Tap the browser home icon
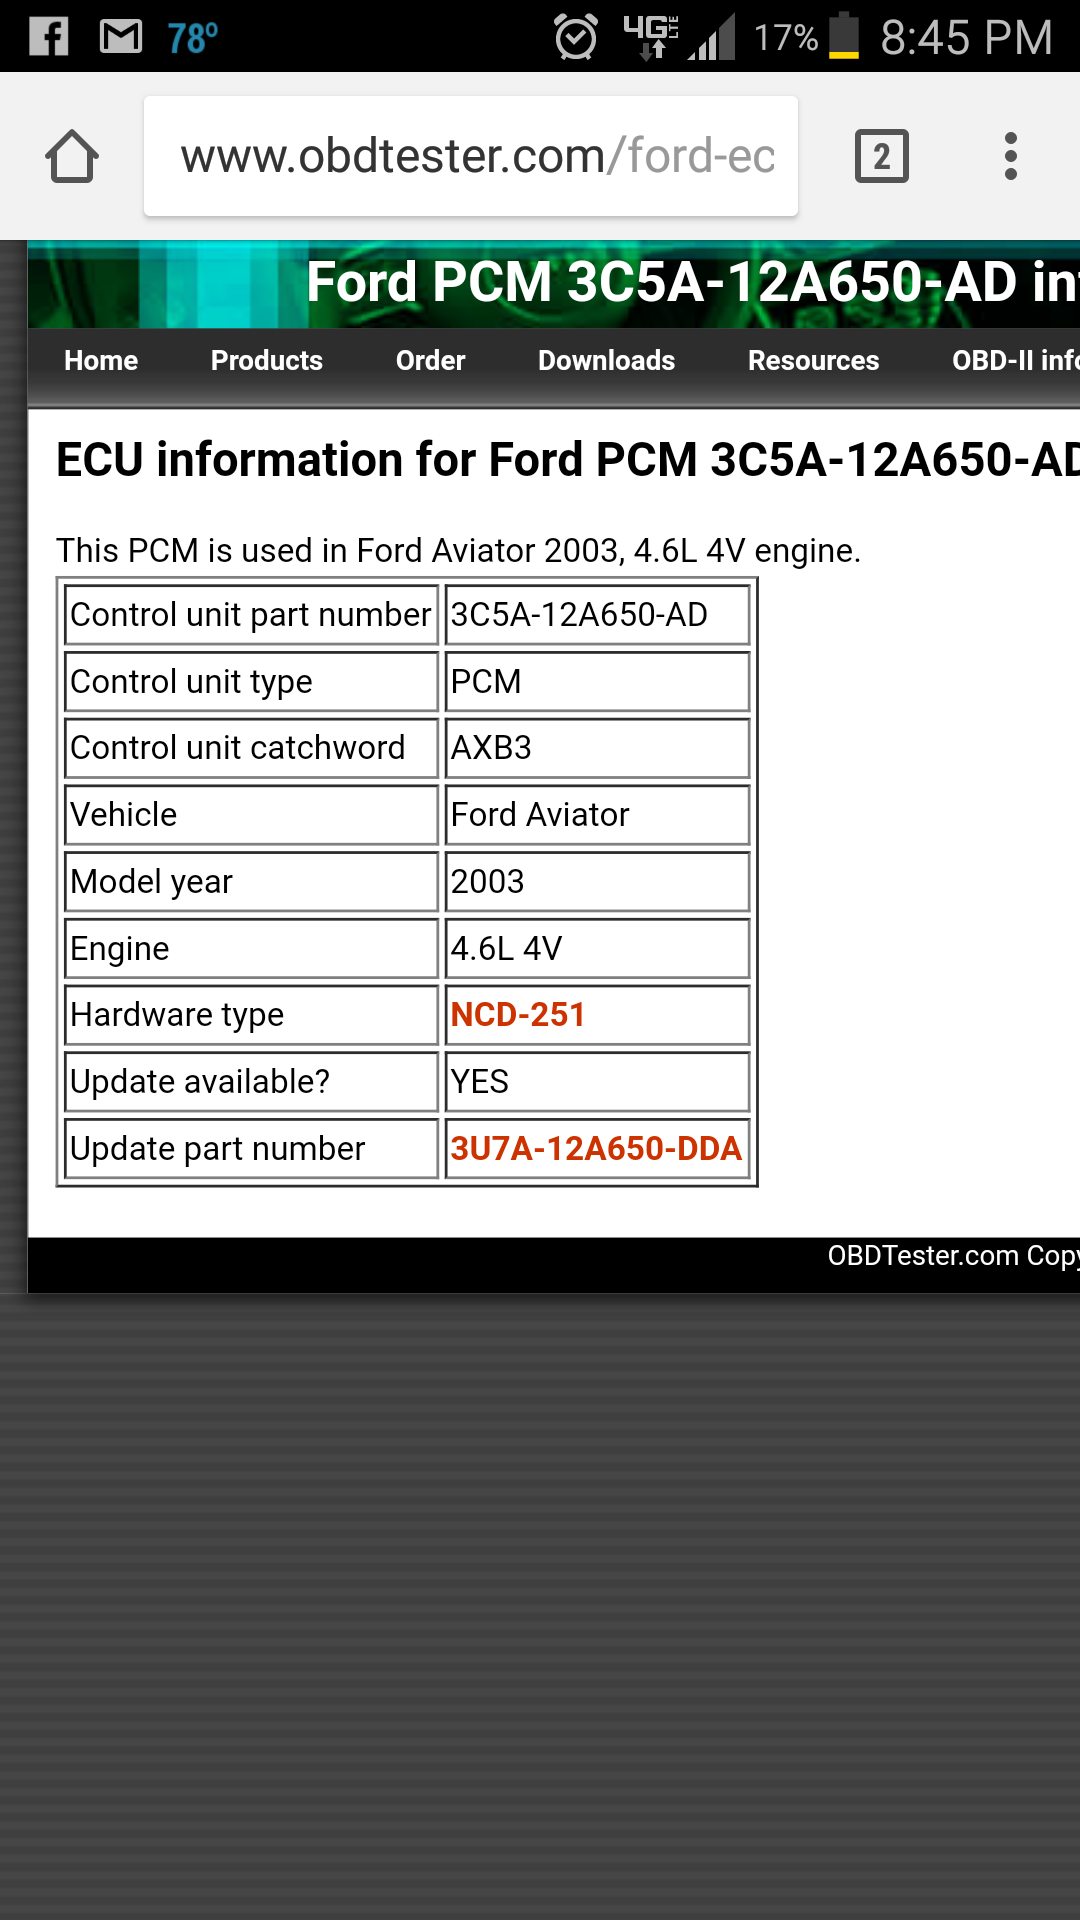1080x1920 pixels. (72, 156)
